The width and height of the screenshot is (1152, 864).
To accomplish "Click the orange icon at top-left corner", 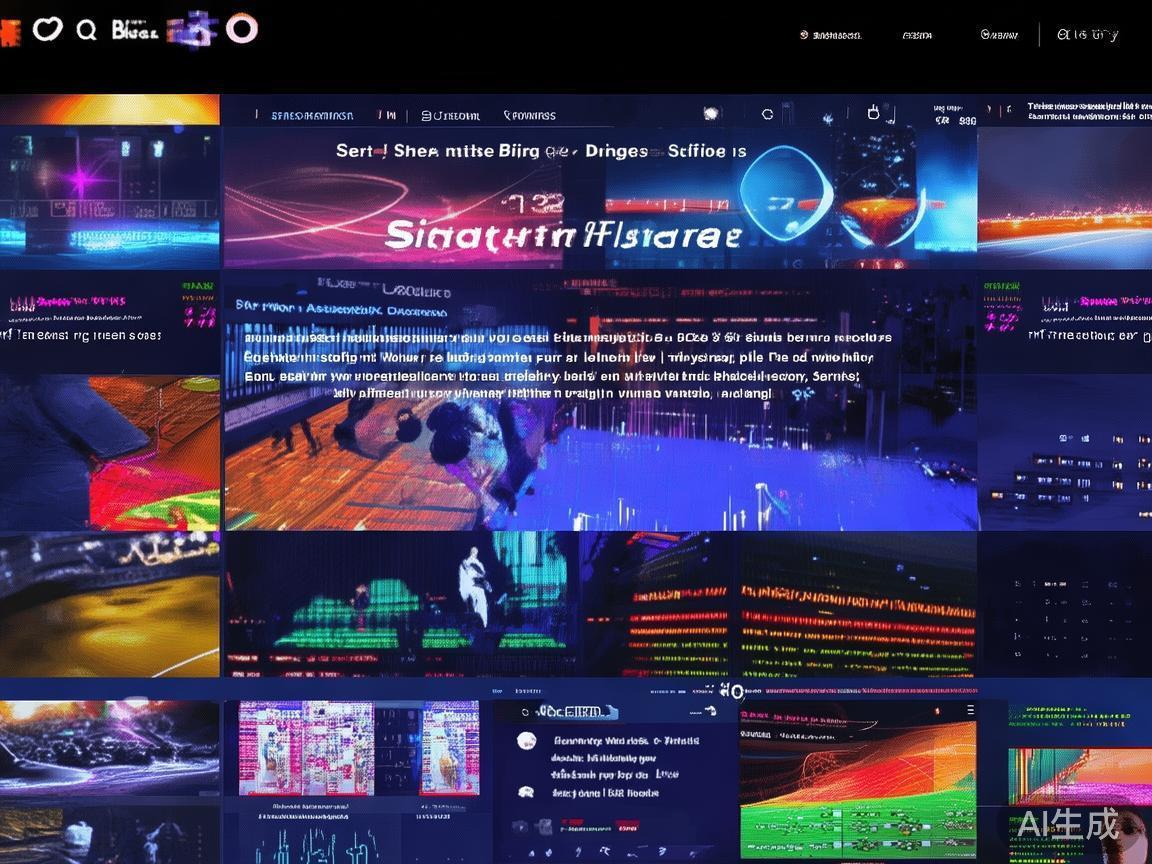I will 9,33.
